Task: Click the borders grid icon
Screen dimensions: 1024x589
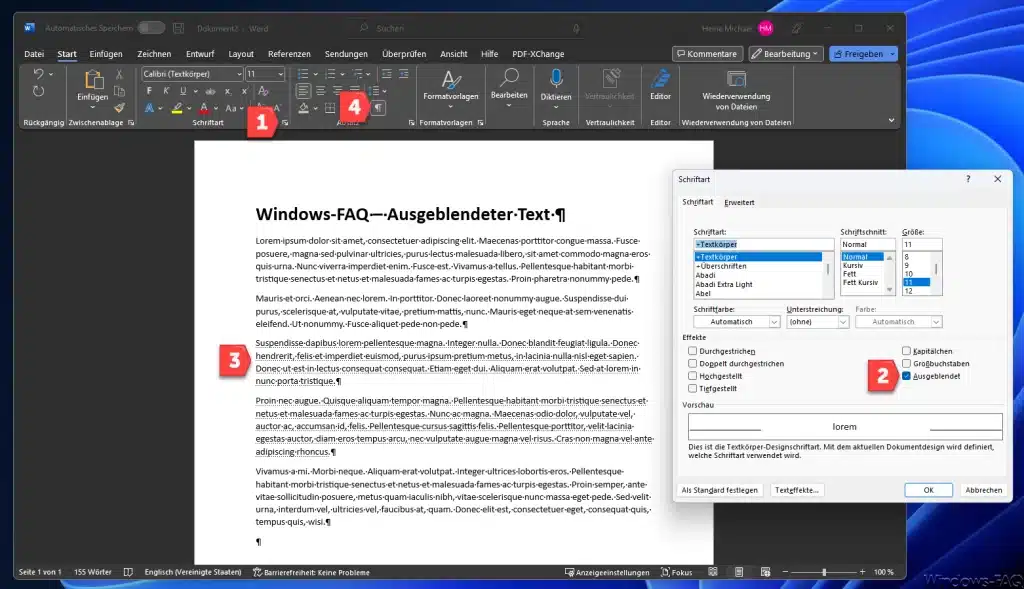Action: point(330,108)
